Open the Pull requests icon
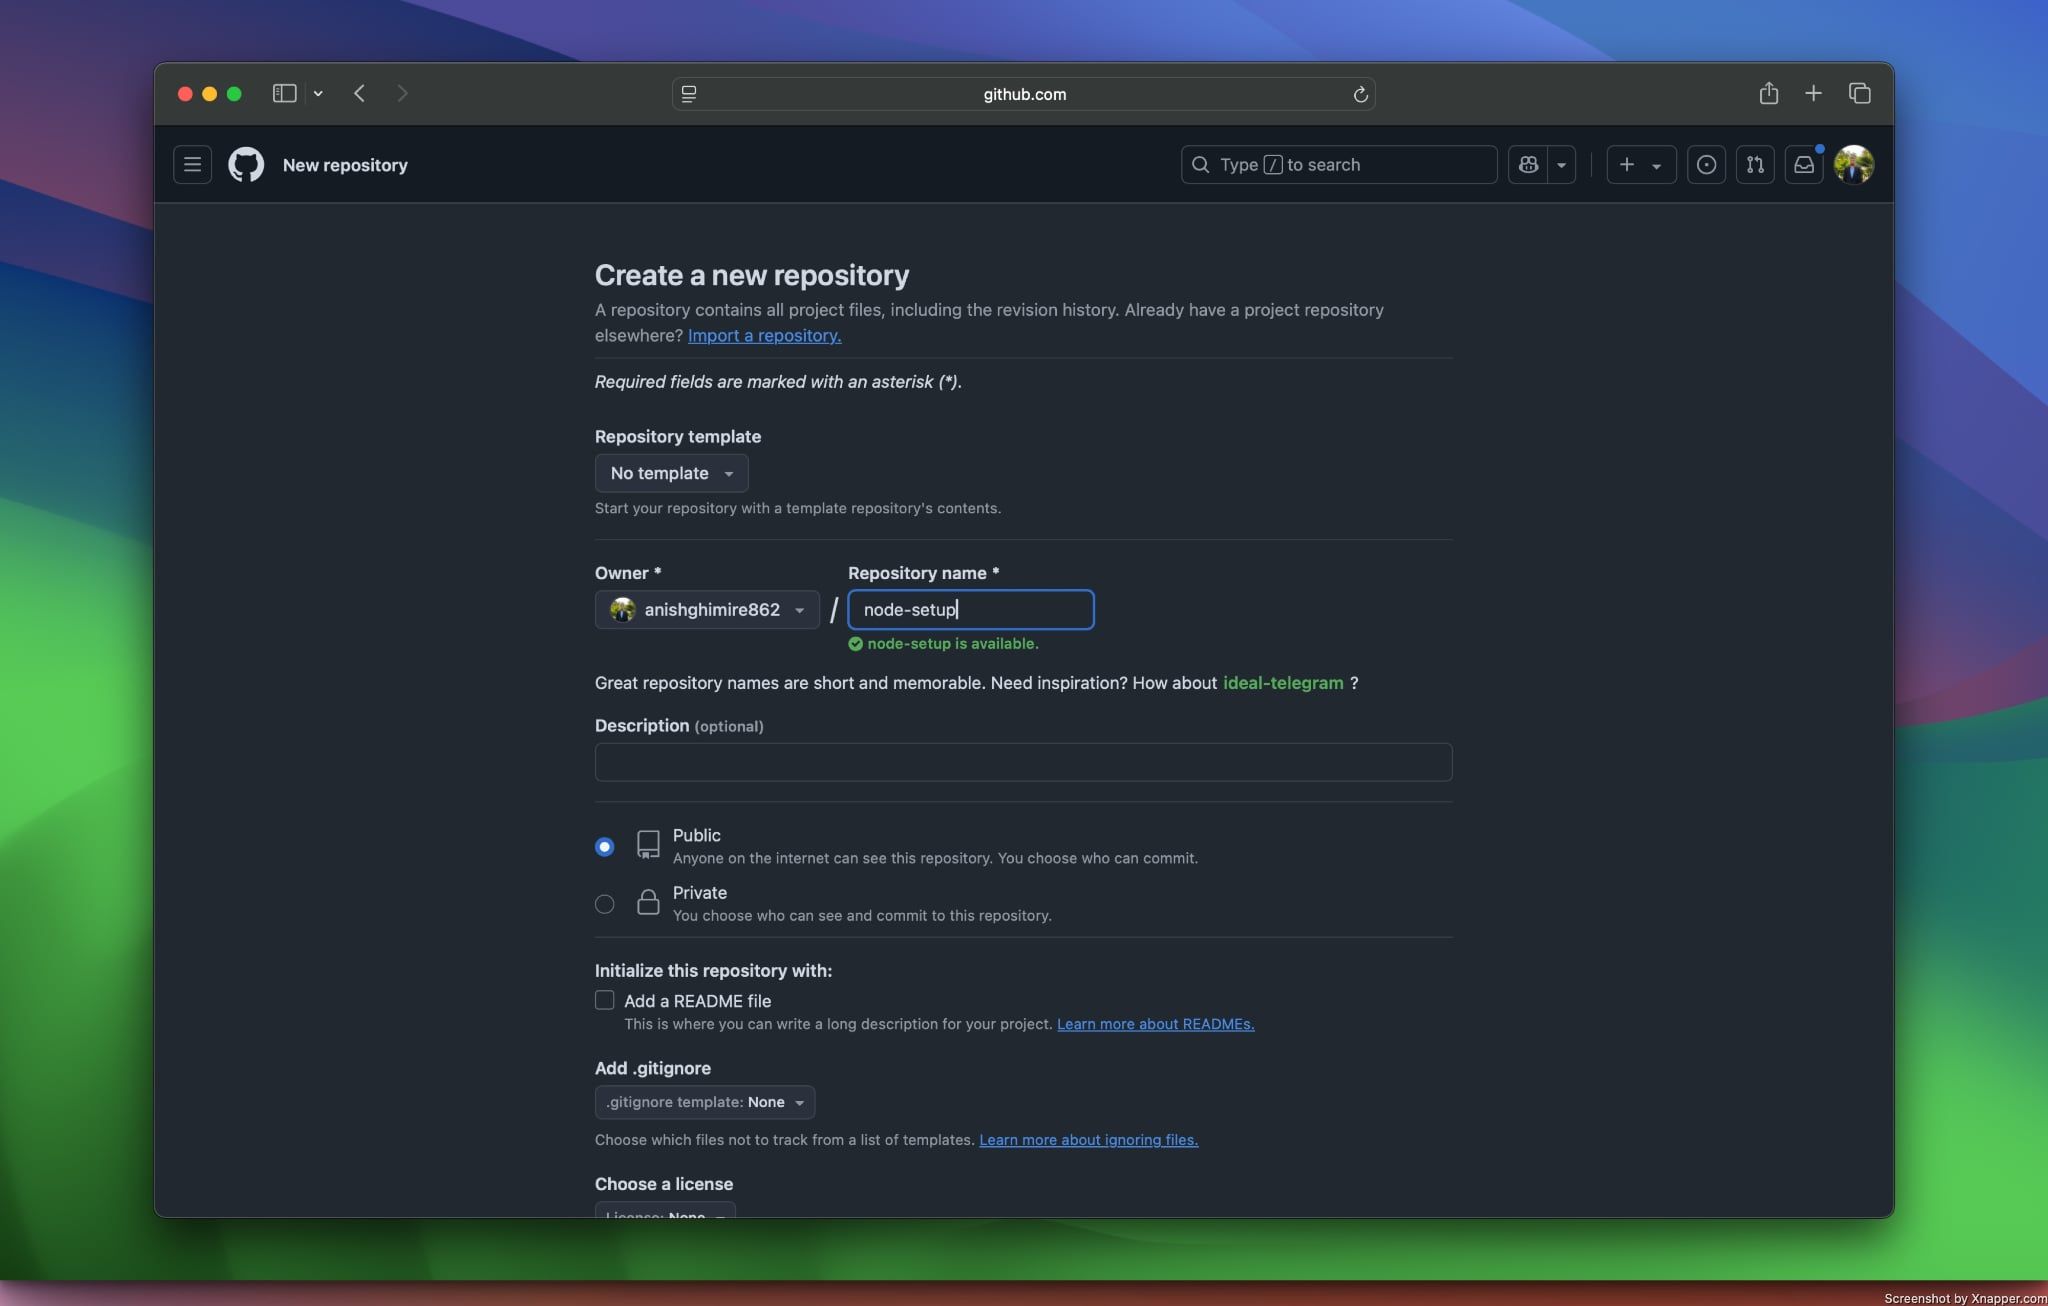 tap(1755, 164)
